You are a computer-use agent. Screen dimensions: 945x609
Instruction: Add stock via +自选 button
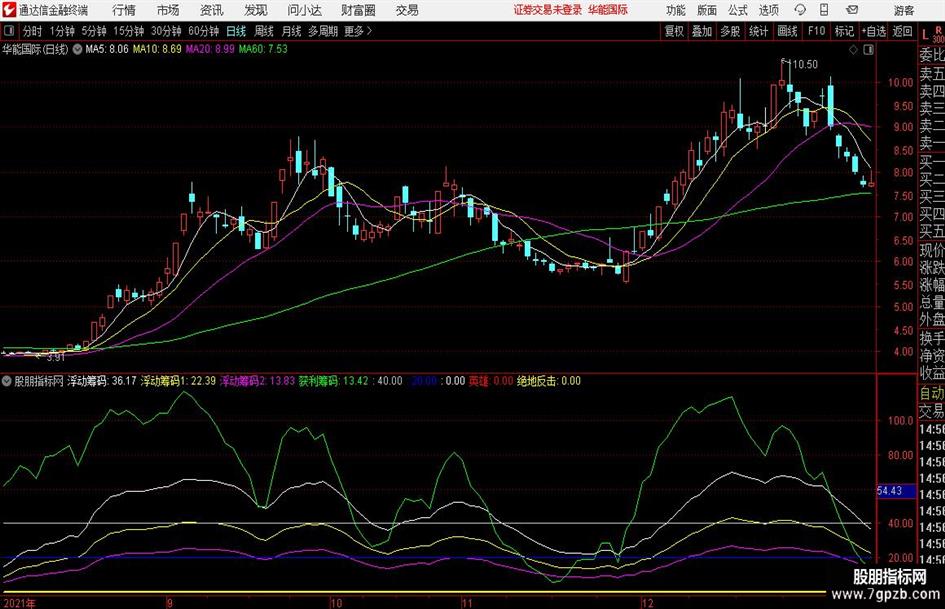873,31
